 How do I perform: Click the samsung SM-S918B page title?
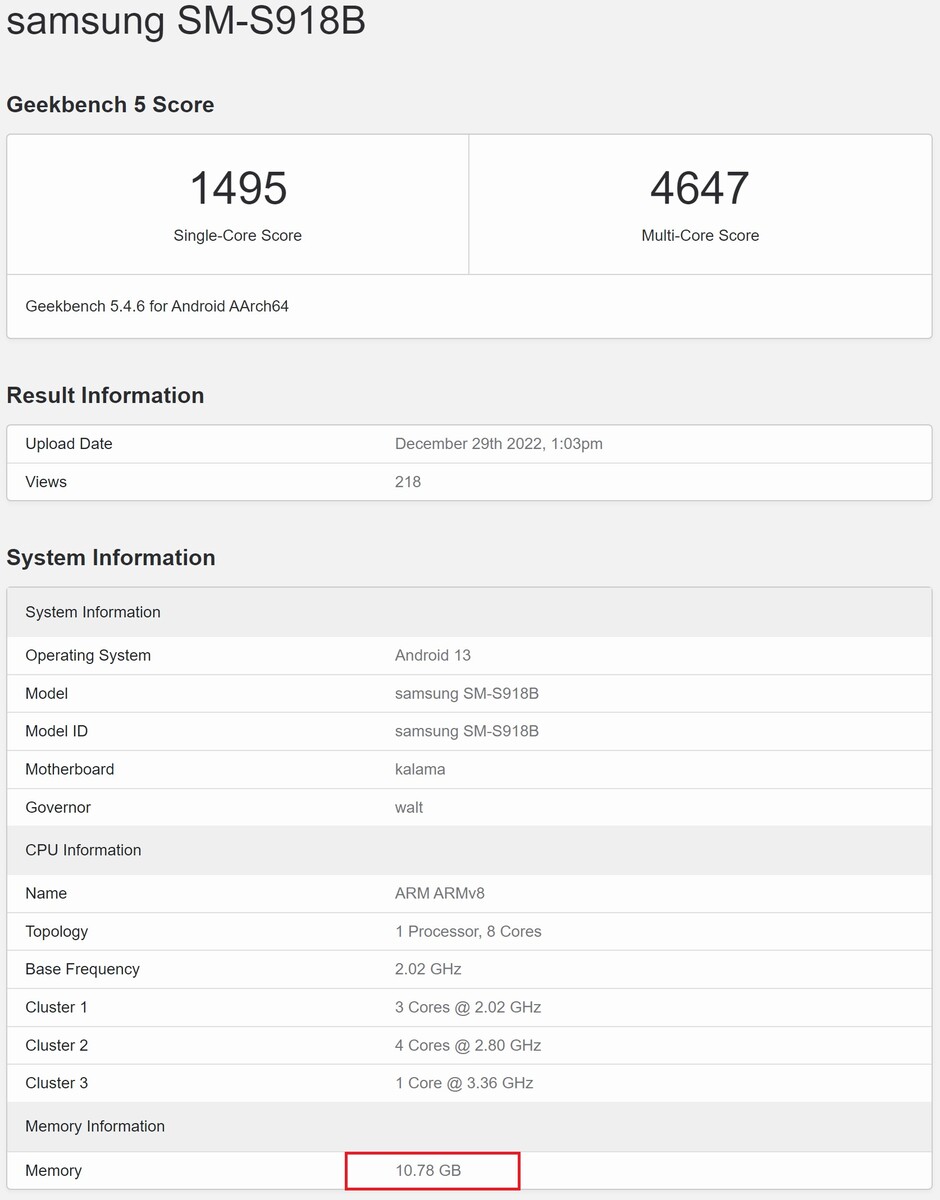tap(186, 20)
